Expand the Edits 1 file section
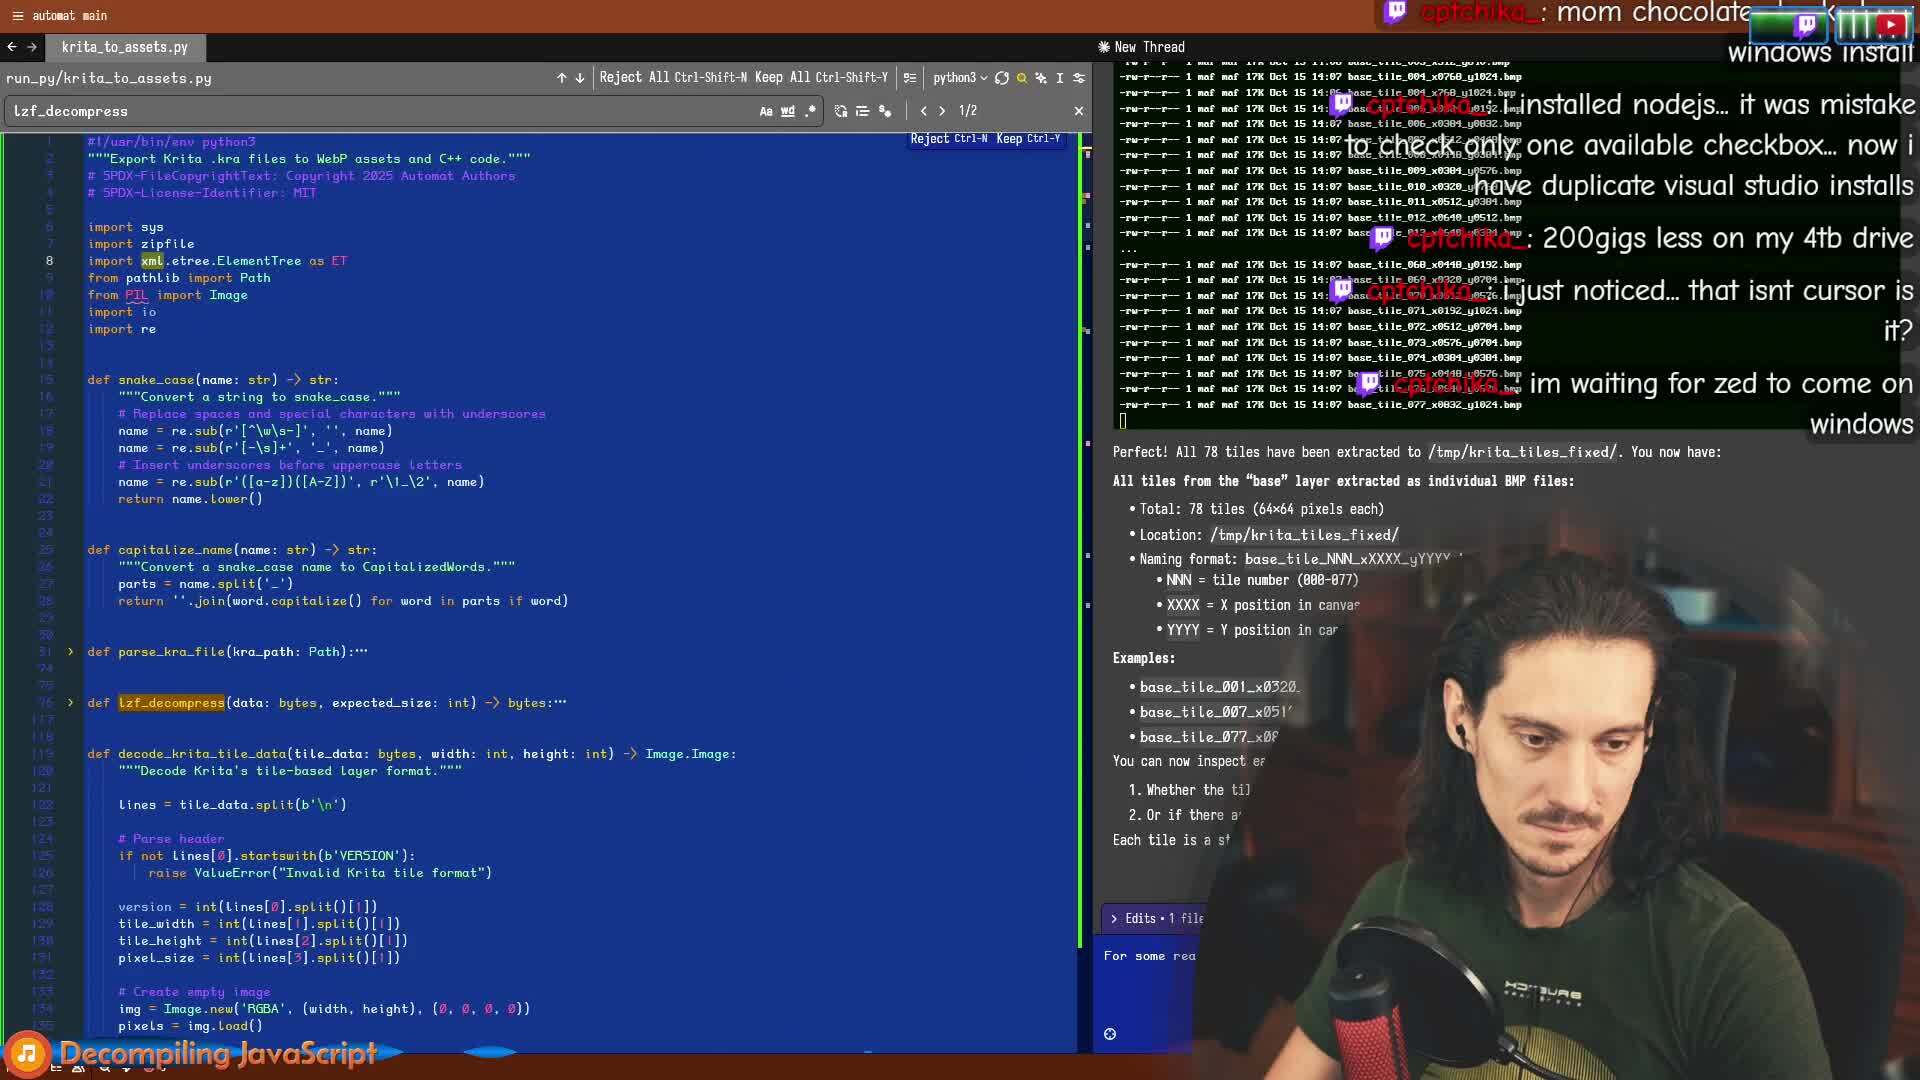 (1114, 918)
